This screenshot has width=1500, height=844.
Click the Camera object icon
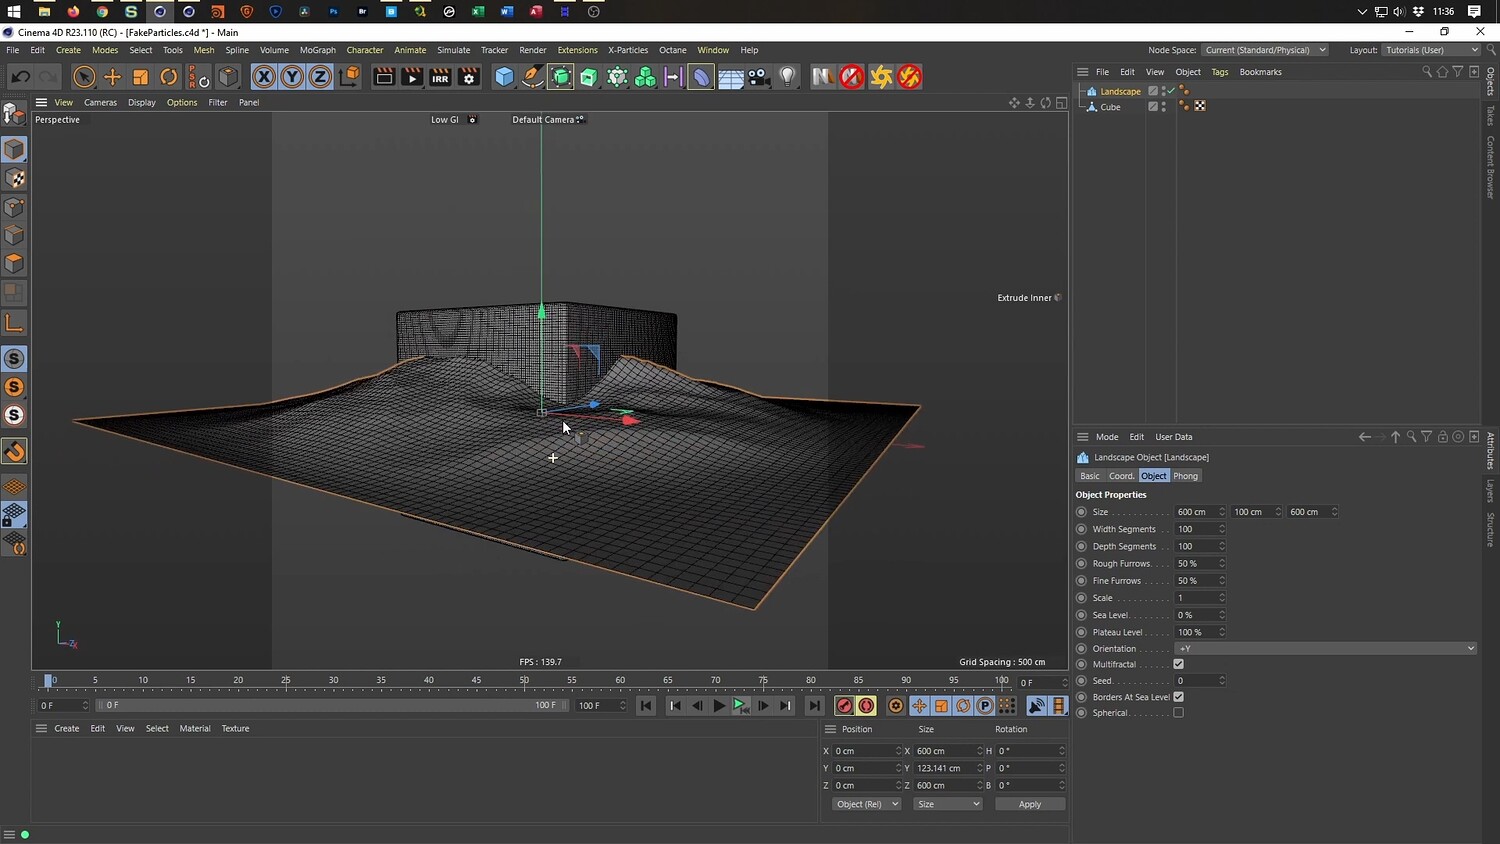coord(760,77)
